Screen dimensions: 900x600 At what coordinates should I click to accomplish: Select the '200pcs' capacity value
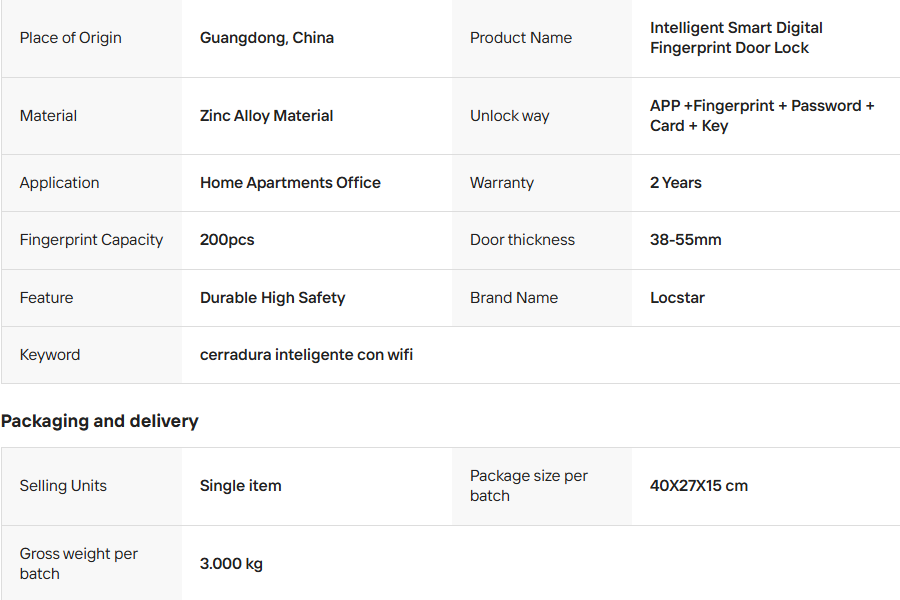pyautogui.click(x=227, y=240)
